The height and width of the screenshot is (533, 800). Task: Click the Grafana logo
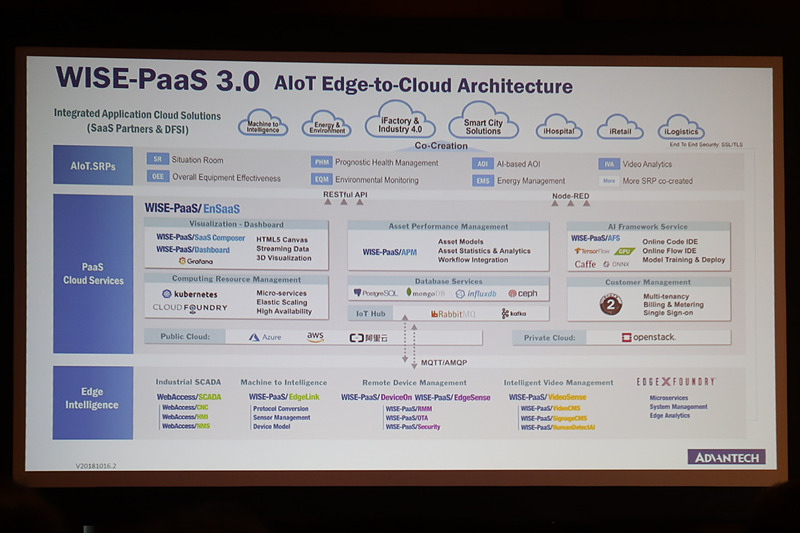tap(196, 261)
